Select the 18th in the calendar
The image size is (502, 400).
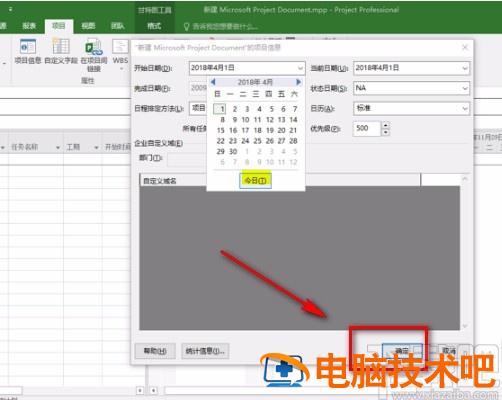258,130
